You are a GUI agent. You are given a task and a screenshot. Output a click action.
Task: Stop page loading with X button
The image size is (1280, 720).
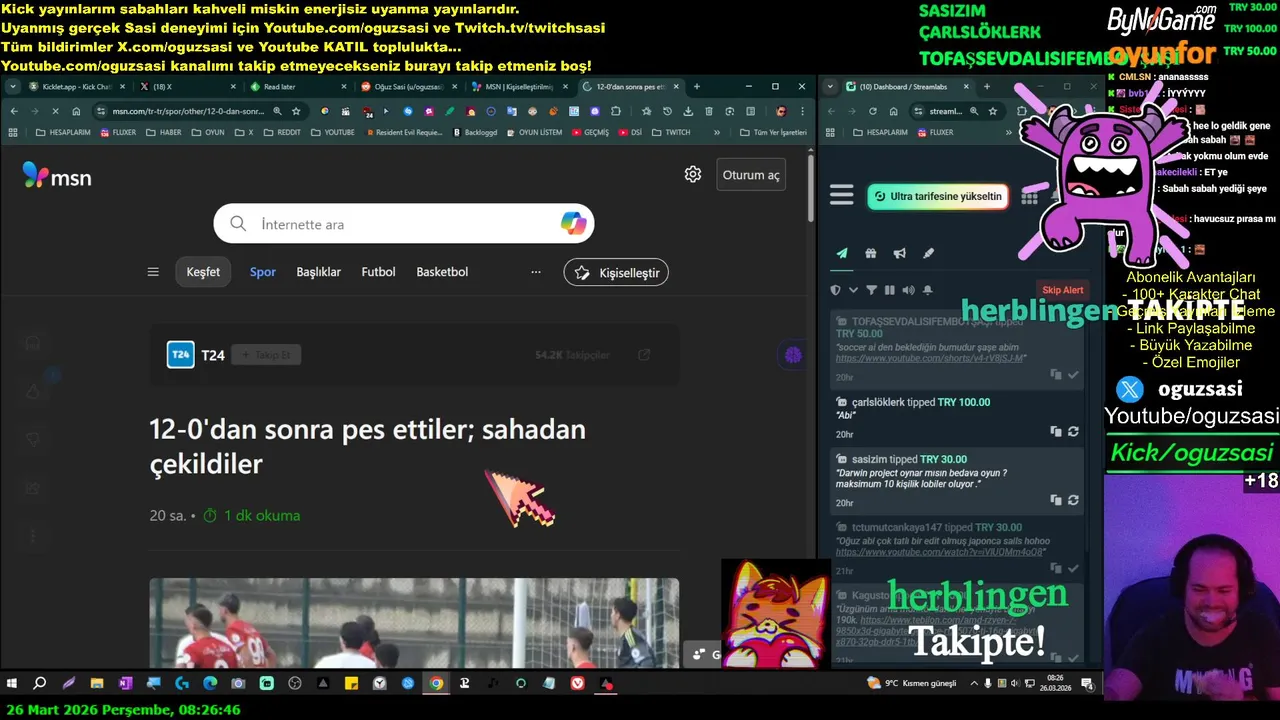click(x=54, y=111)
